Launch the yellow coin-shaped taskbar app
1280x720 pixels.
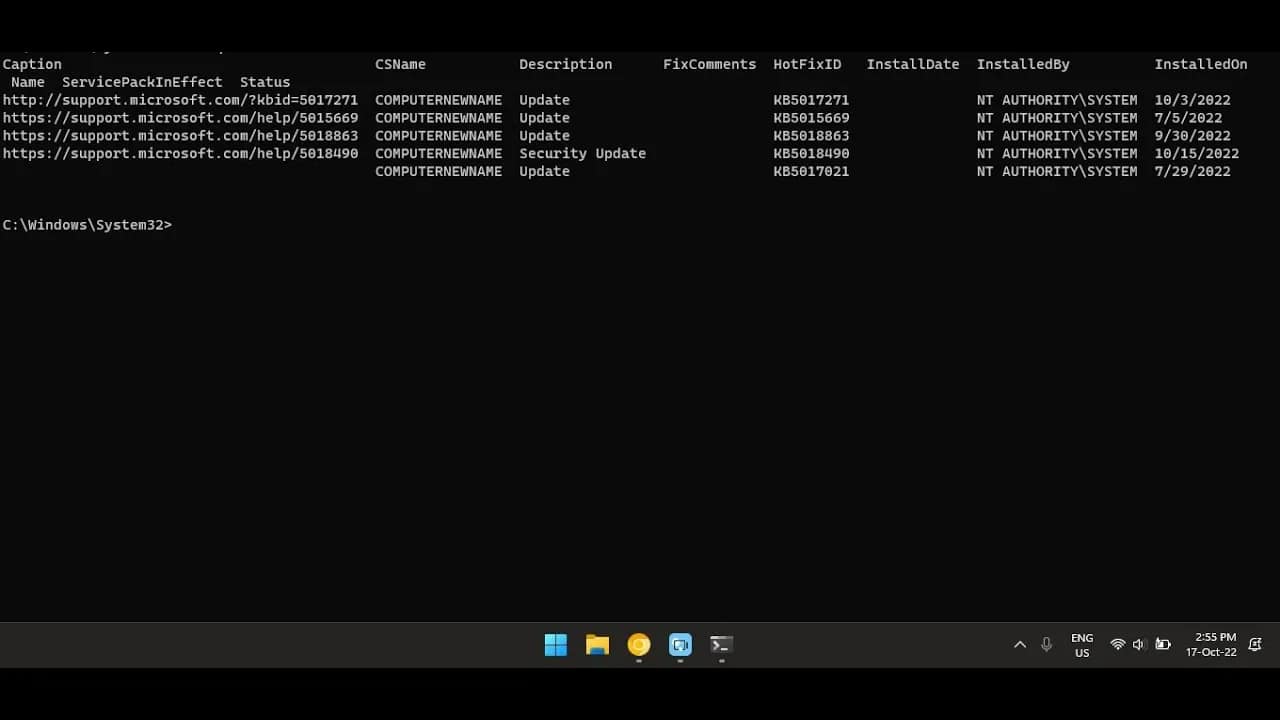638,645
